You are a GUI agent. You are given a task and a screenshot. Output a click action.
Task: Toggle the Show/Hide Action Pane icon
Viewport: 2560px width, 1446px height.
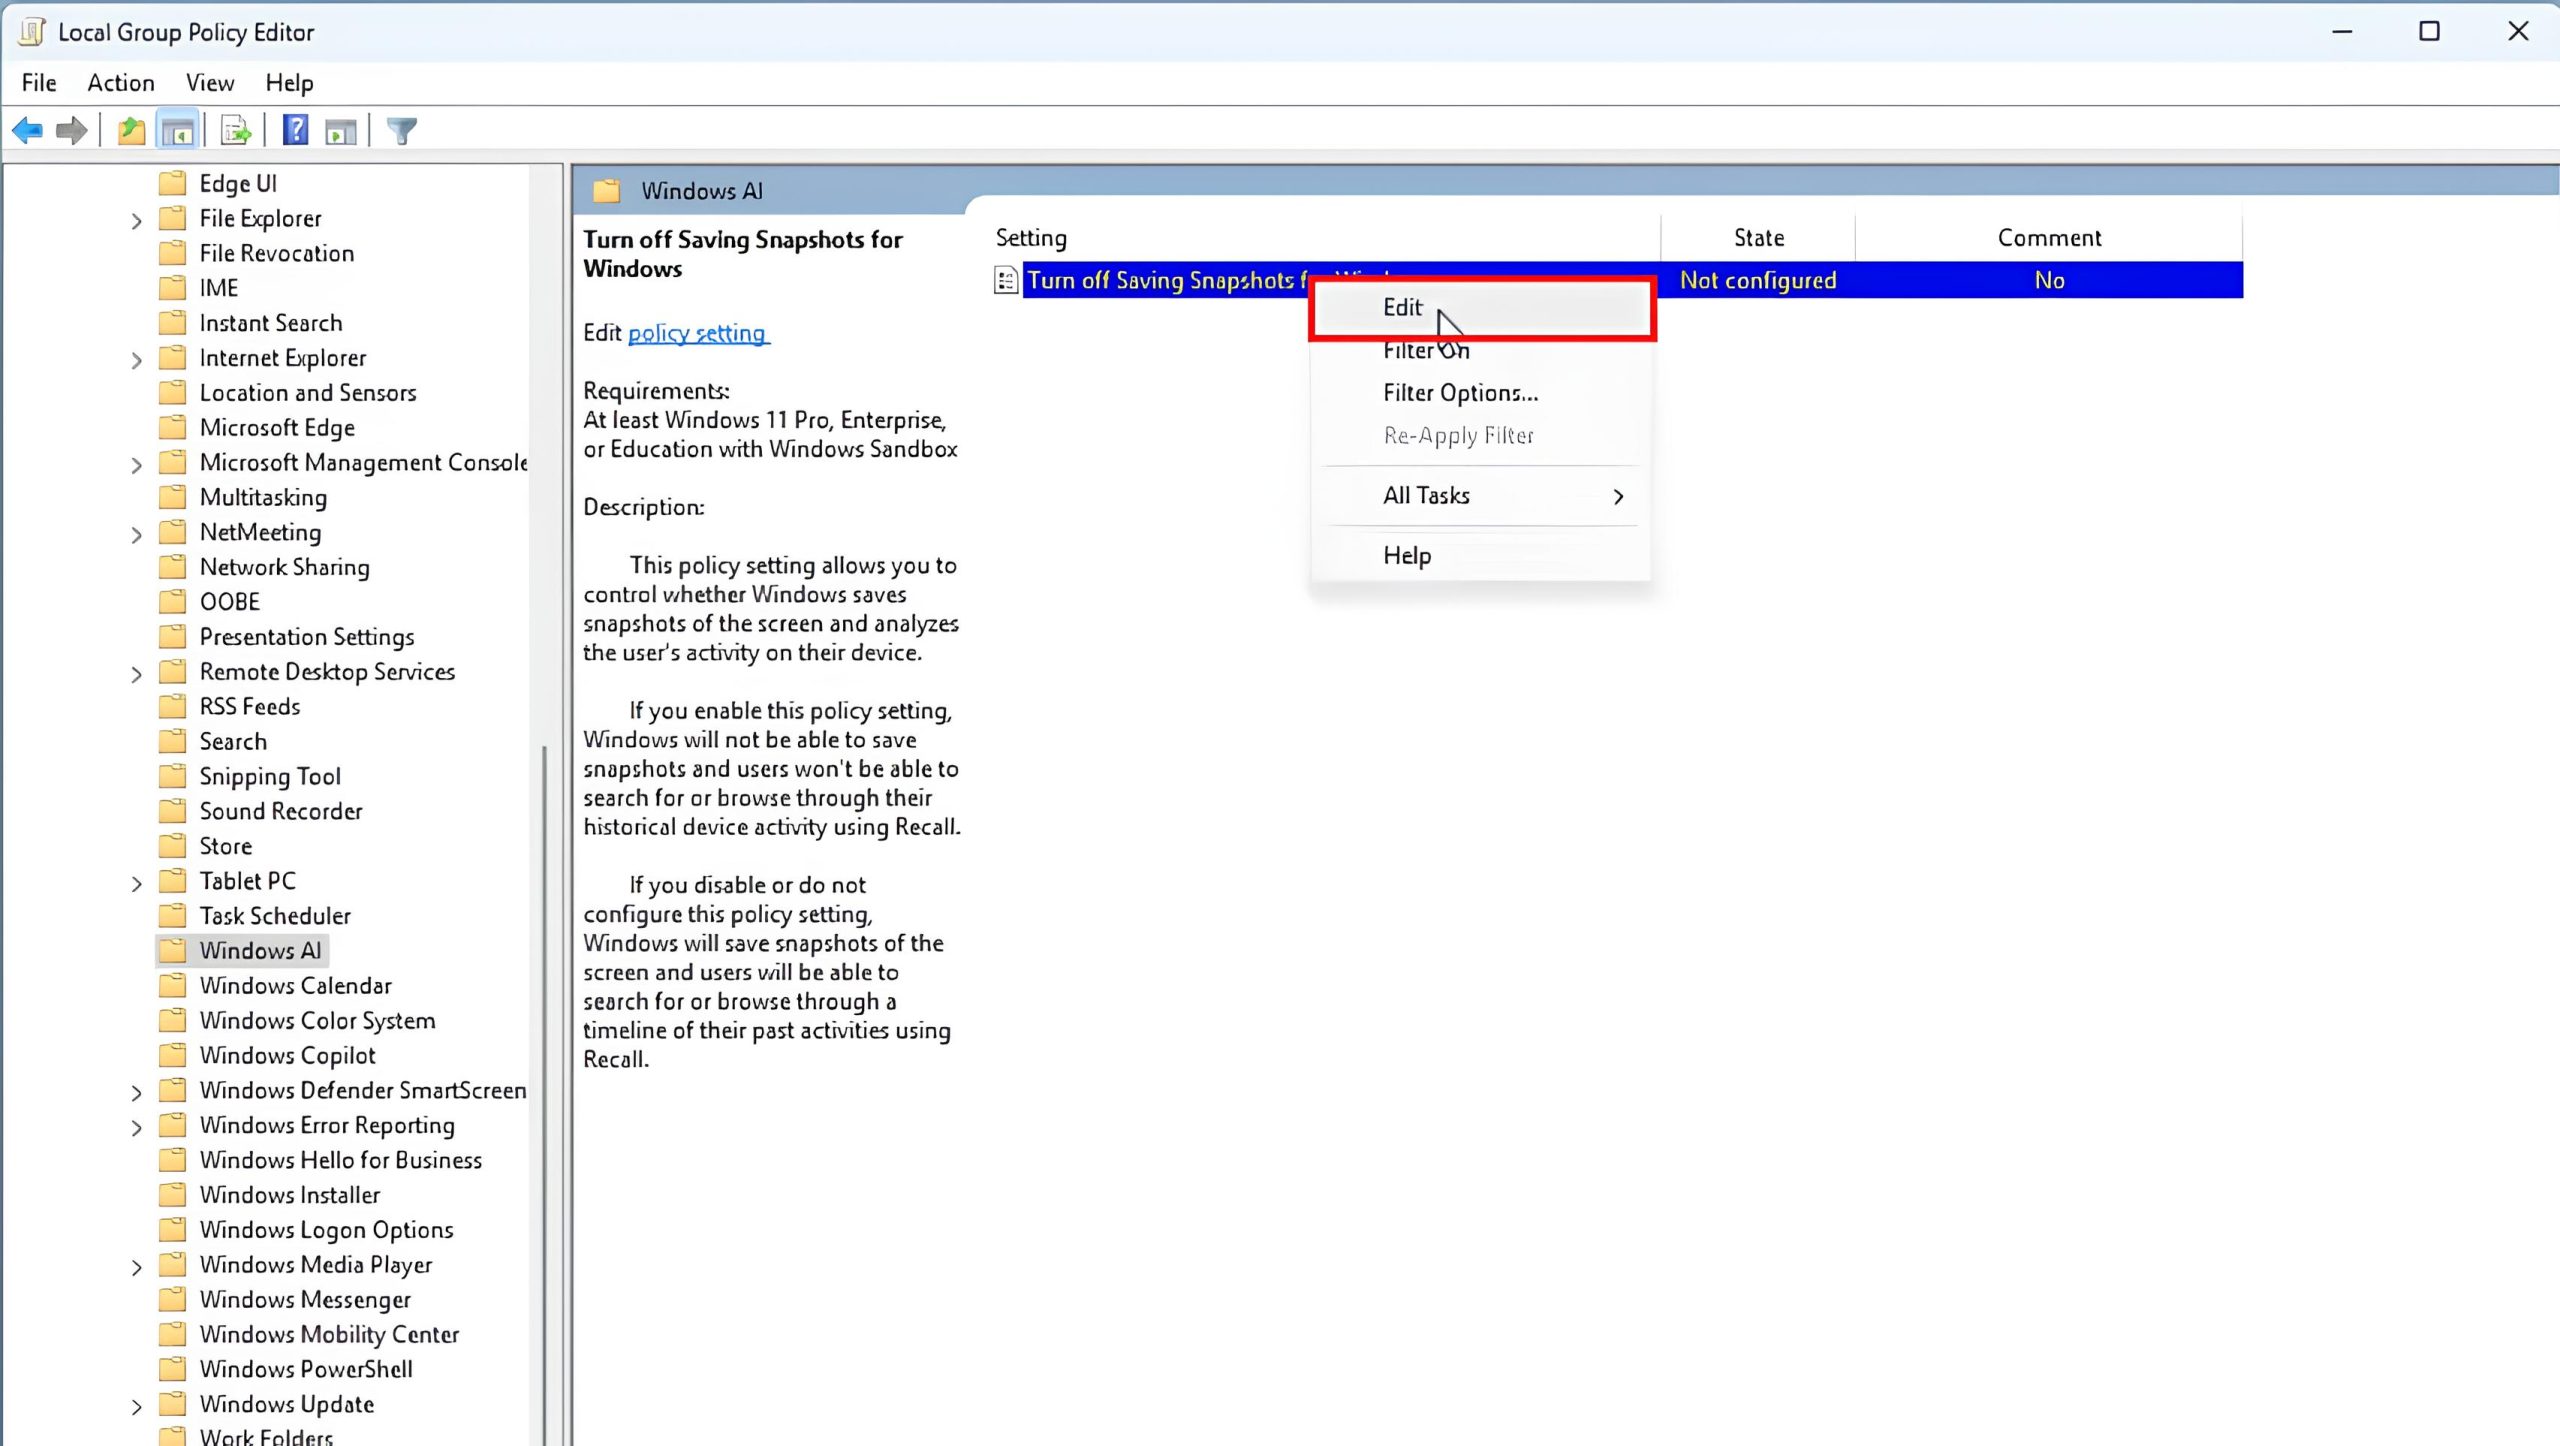click(340, 130)
